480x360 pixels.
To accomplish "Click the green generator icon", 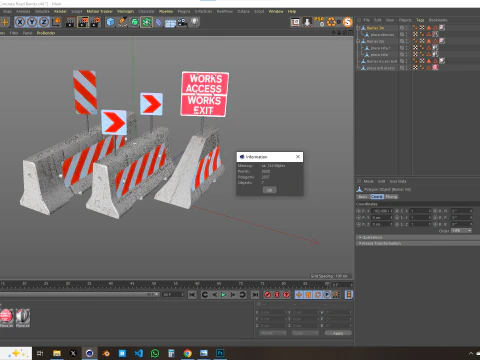I will (134, 22).
